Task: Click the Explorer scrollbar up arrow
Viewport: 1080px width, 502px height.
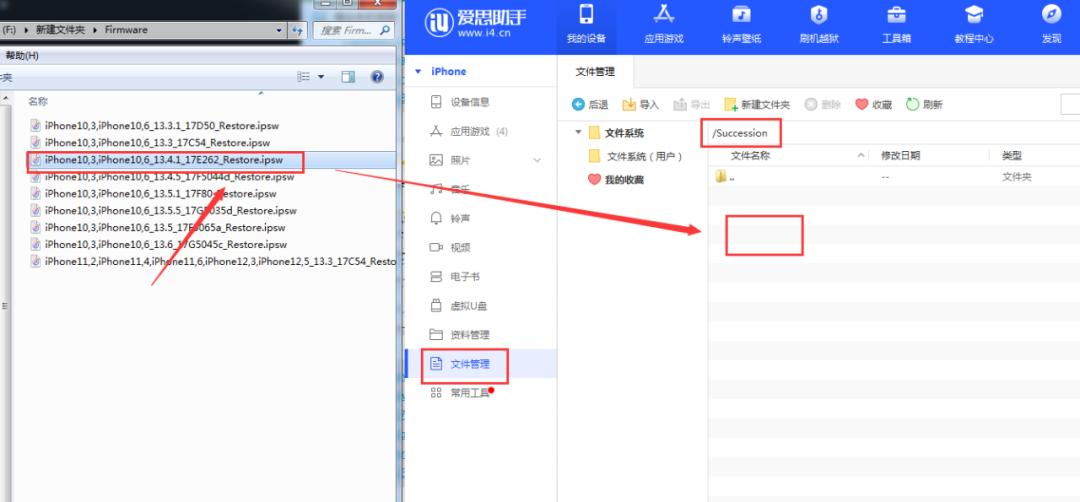Action: tap(6, 100)
